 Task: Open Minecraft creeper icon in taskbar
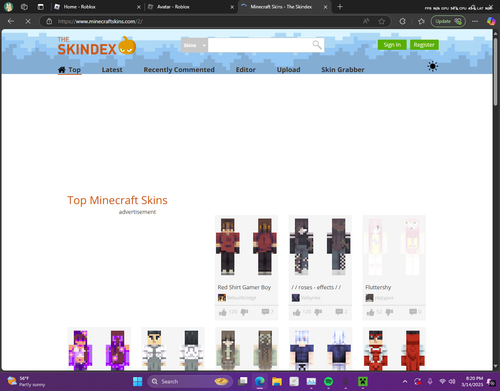(363, 381)
